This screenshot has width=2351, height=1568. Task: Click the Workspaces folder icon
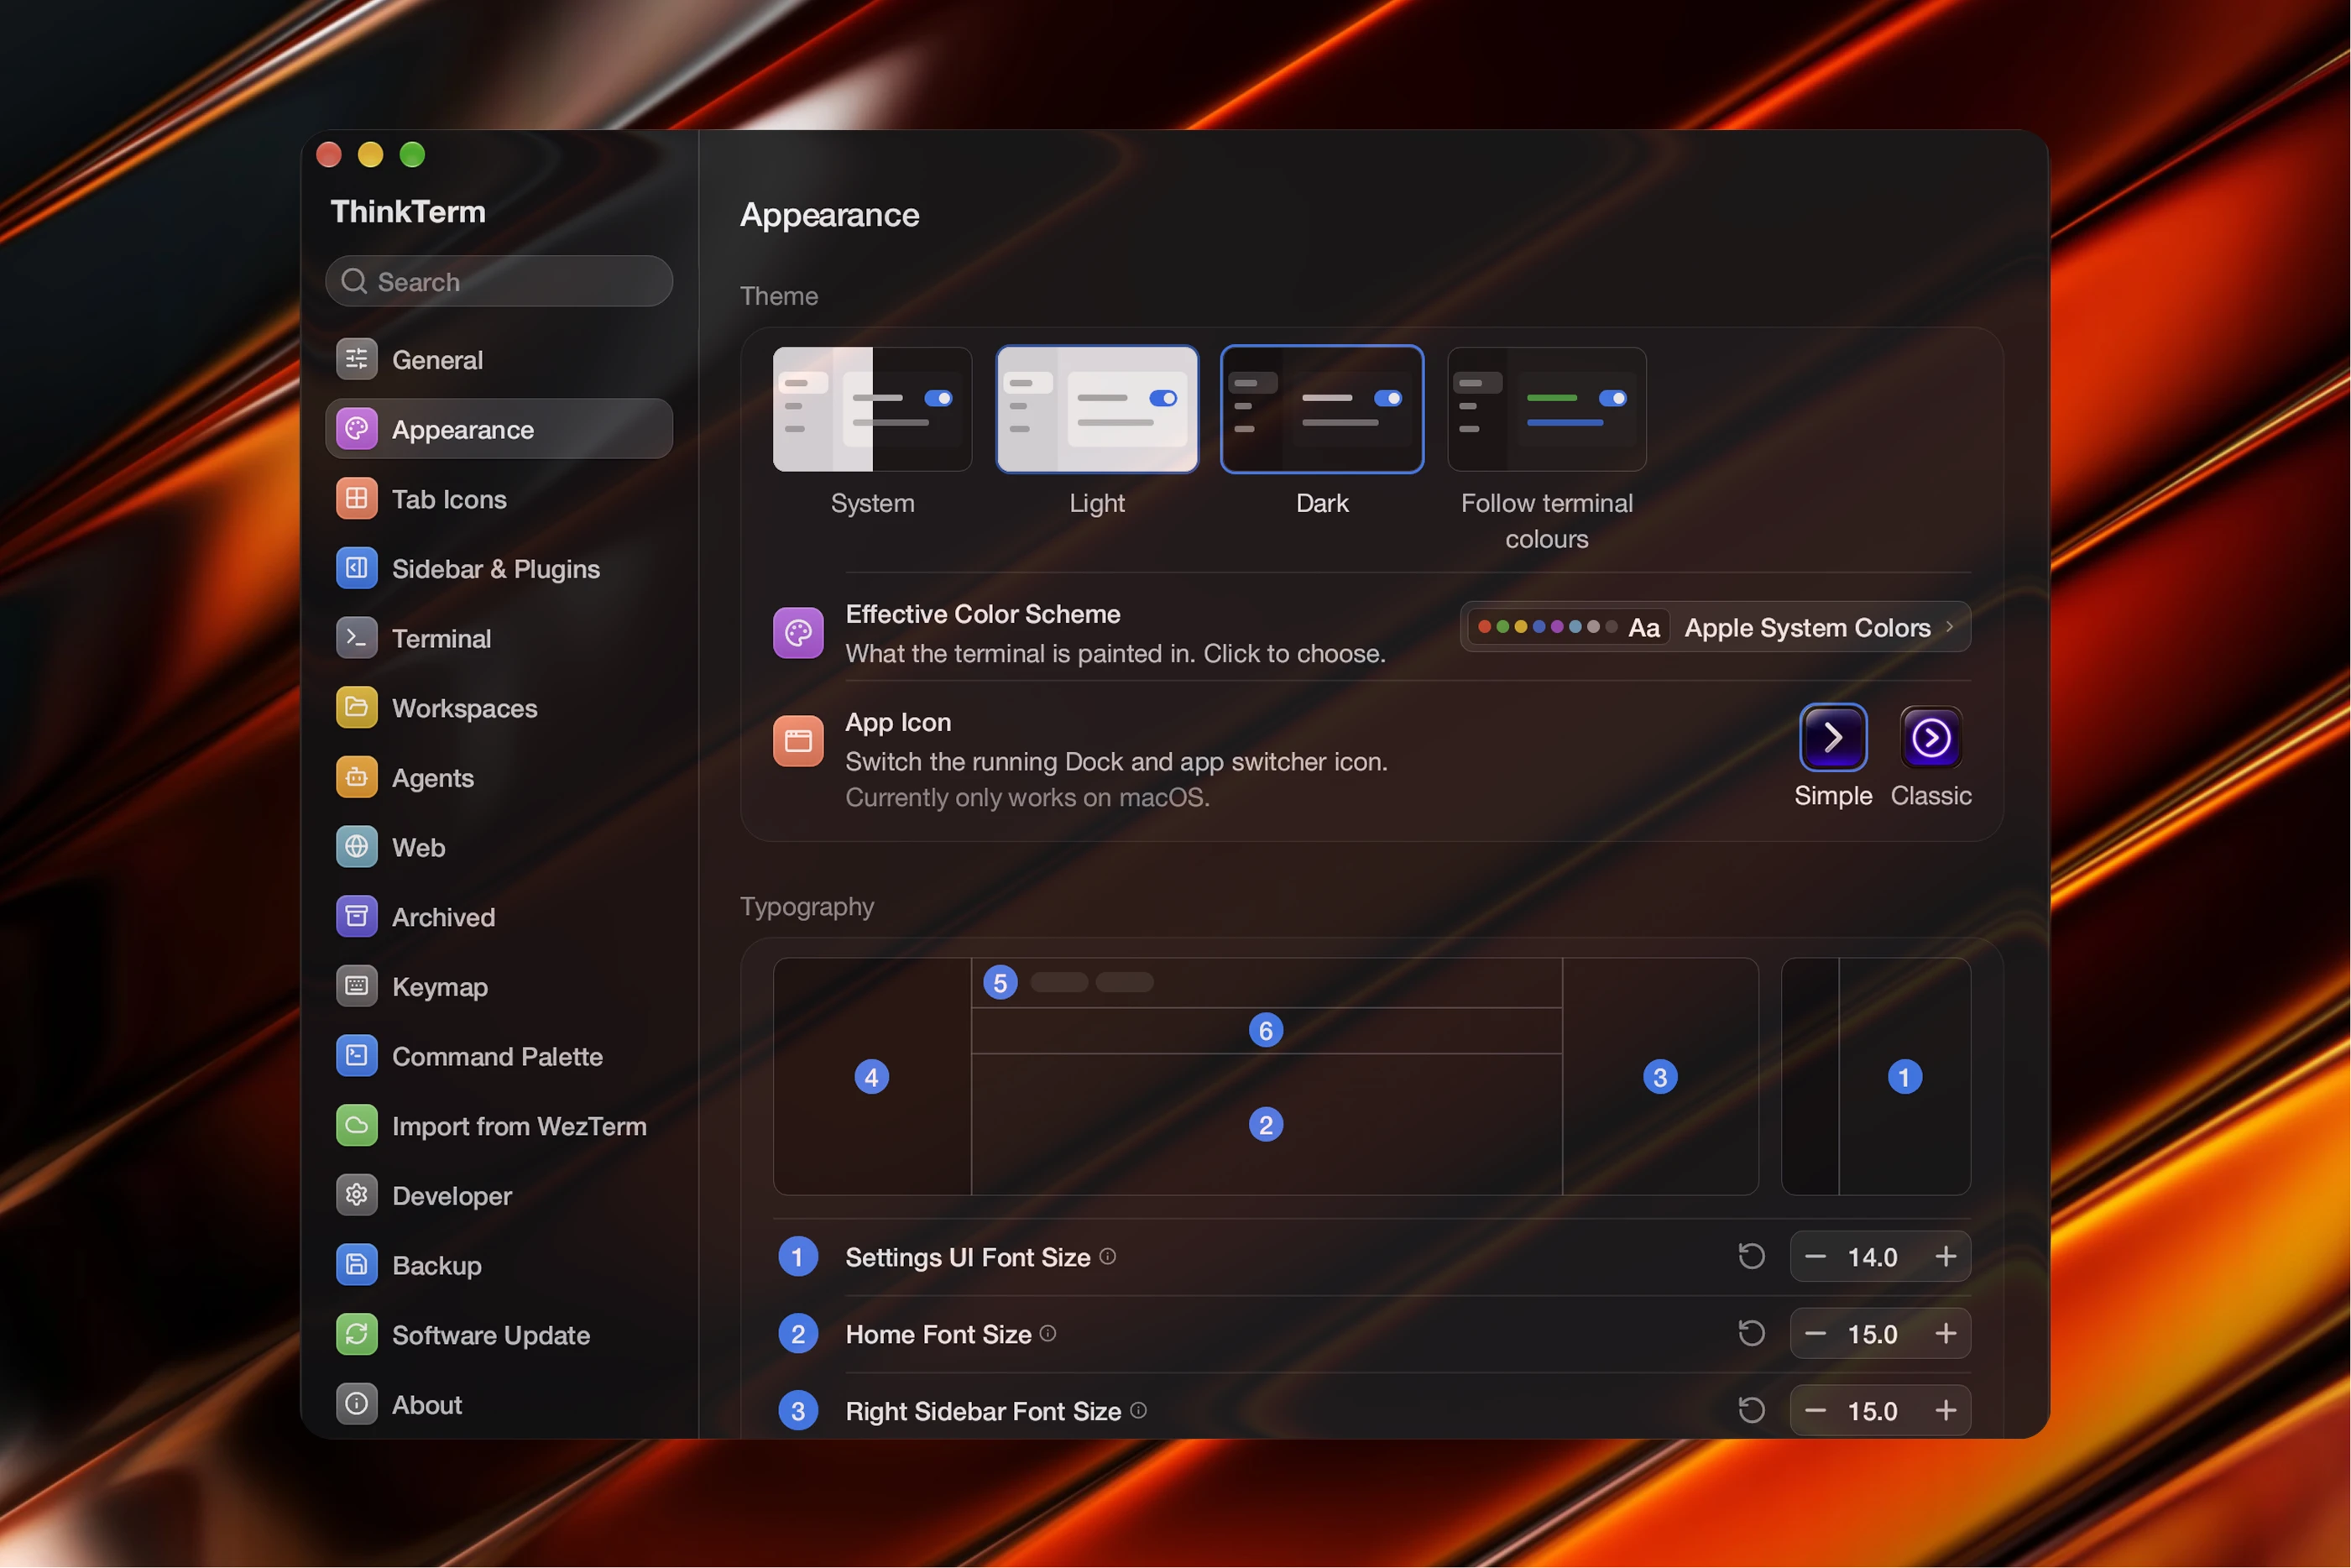click(356, 708)
